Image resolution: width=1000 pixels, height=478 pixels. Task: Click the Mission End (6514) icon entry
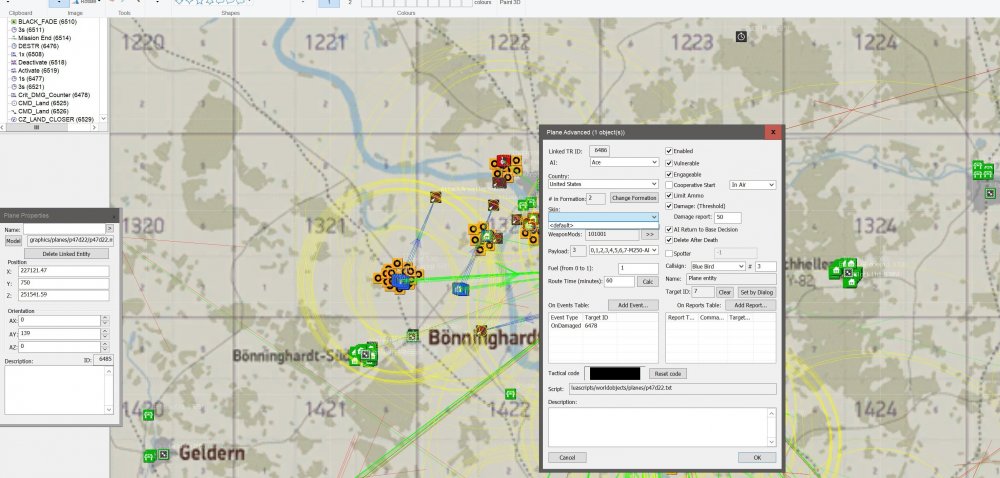pos(13,37)
